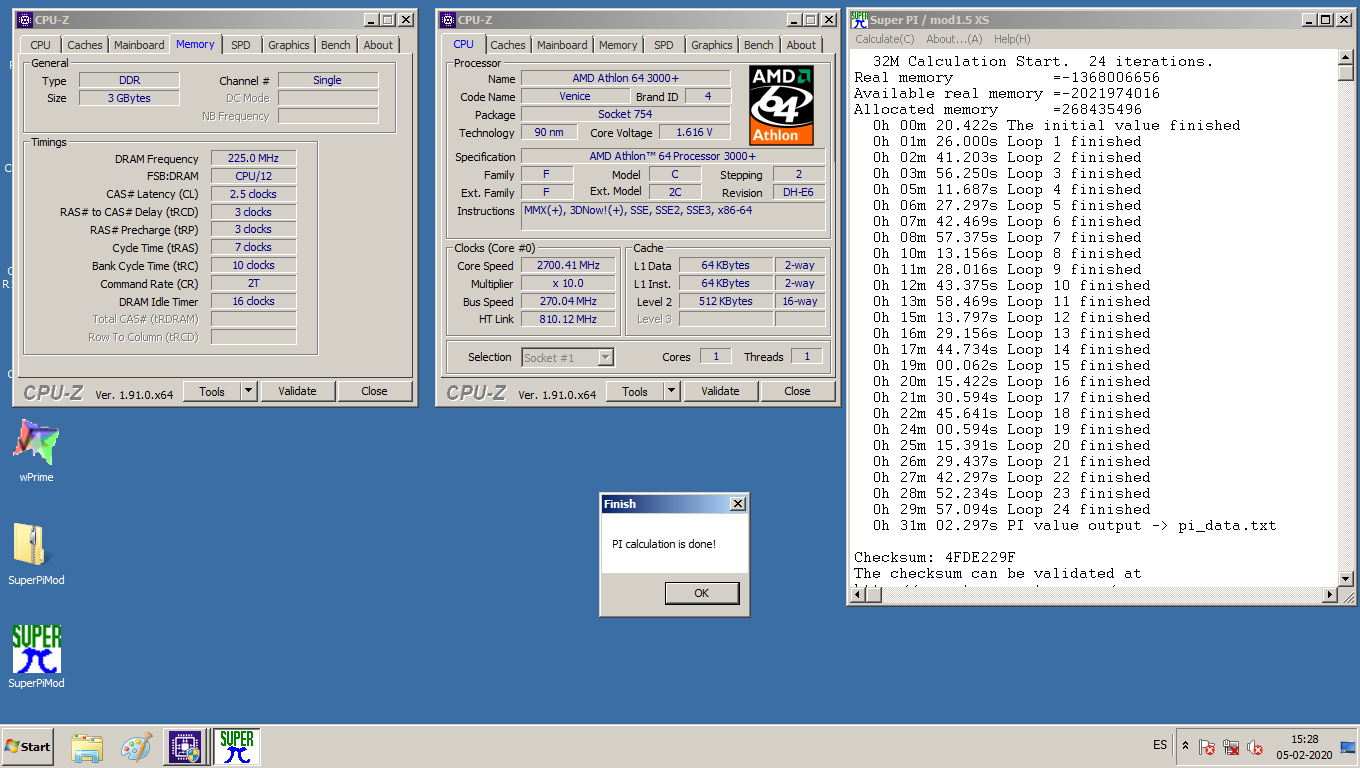Switch to the CPU-Z taskbar icon
Image resolution: width=1360 pixels, height=768 pixels.
point(185,747)
